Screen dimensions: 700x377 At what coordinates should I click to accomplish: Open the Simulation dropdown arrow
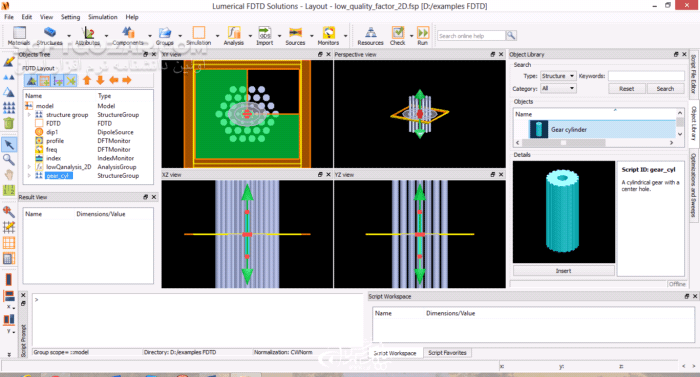pos(217,35)
